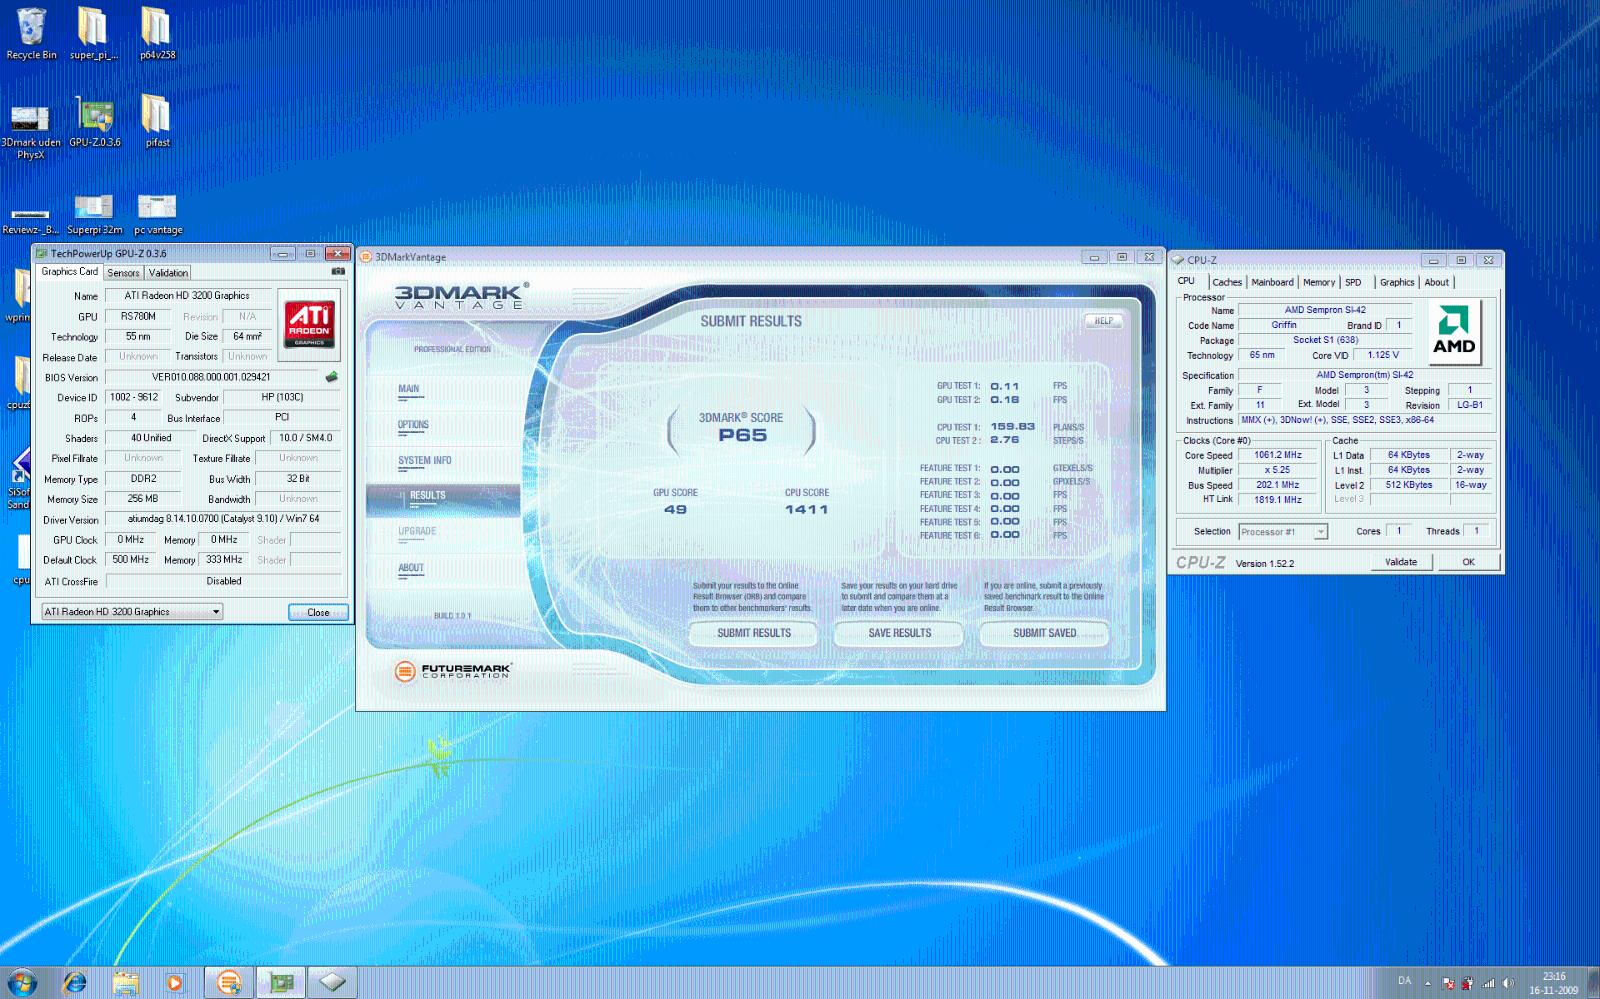Image resolution: width=1600 pixels, height=999 pixels.
Task: Open the Processor #1 selection dropdown
Action: 1283,531
